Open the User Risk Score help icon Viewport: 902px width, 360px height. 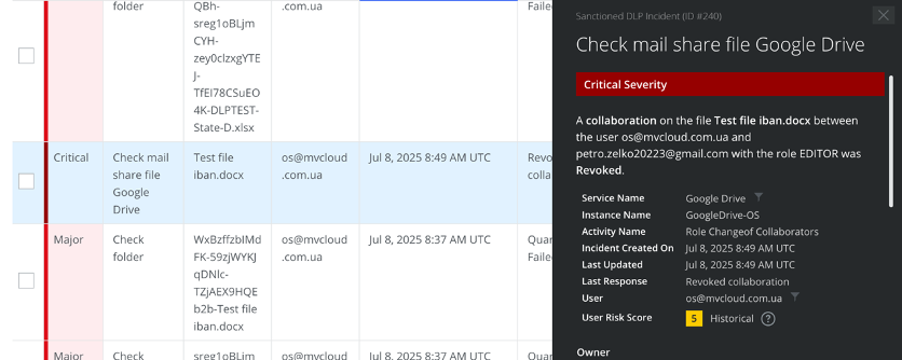[x=768, y=319]
